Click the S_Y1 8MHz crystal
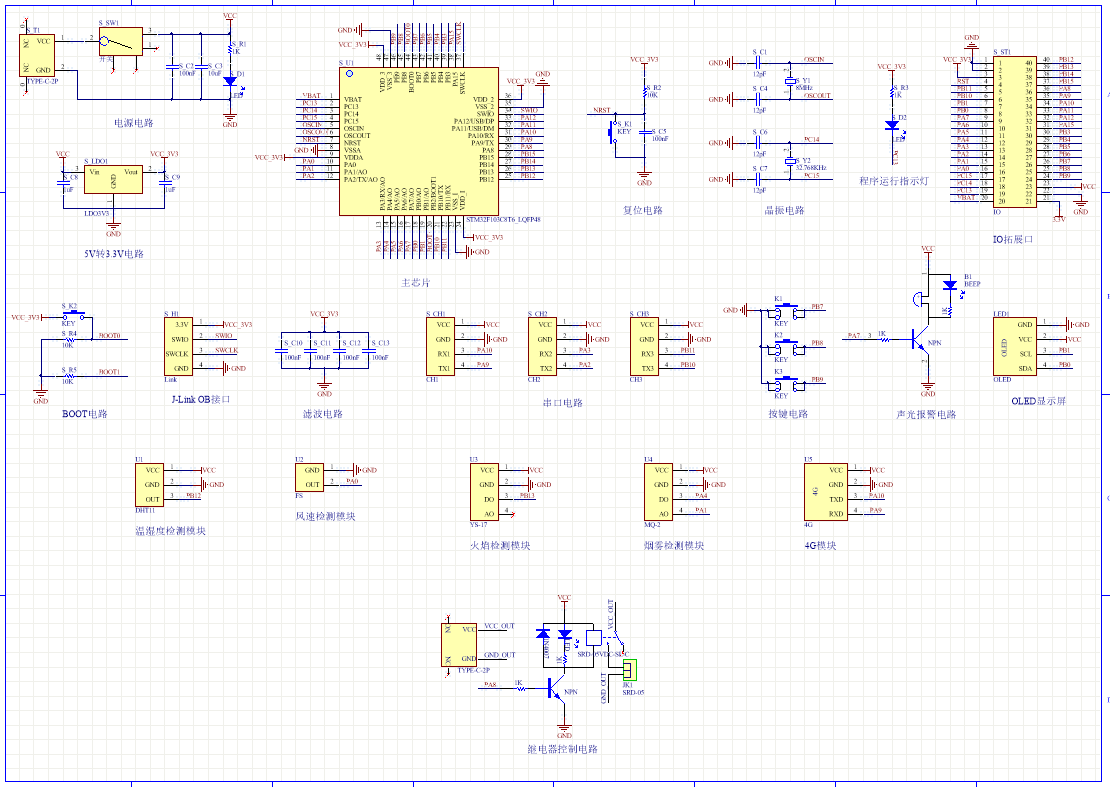This screenshot has width=1110, height=787. [790, 81]
